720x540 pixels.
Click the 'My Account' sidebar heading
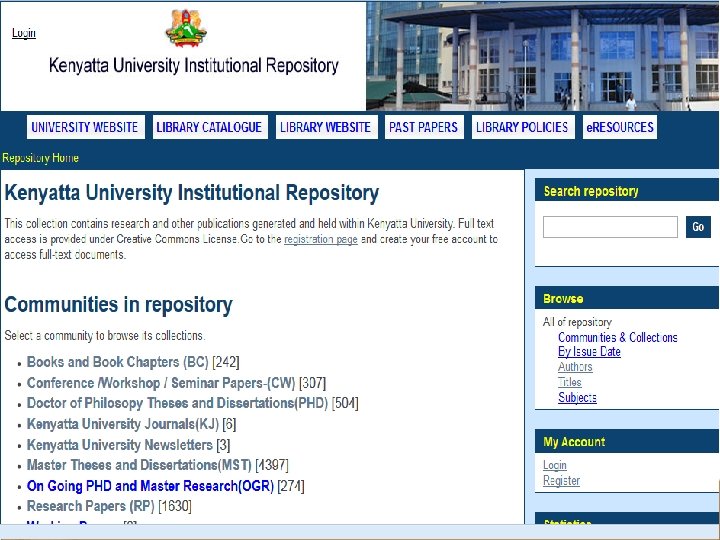coord(574,442)
